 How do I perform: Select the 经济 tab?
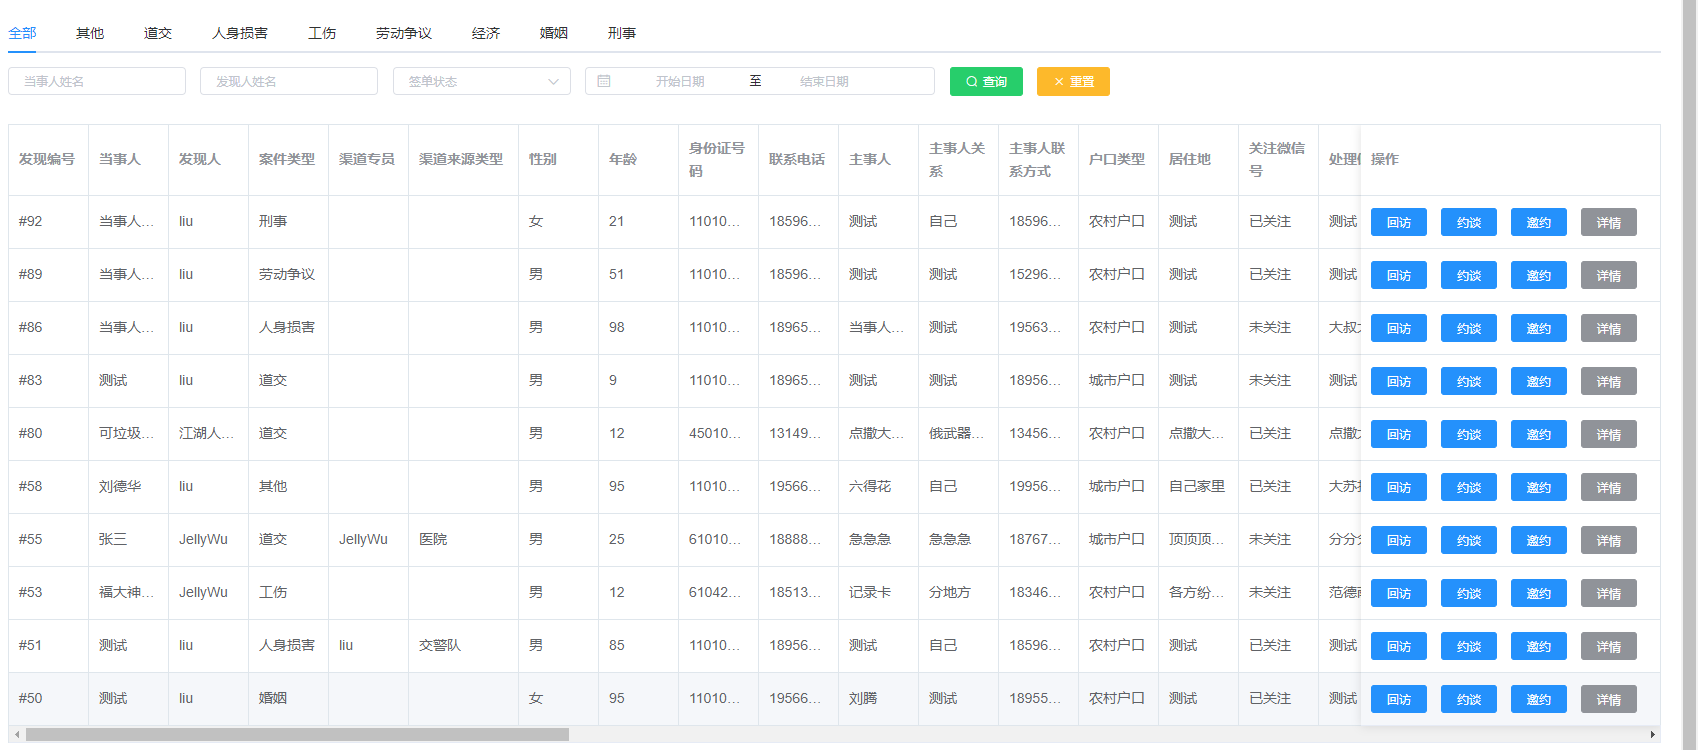click(x=486, y=33)
